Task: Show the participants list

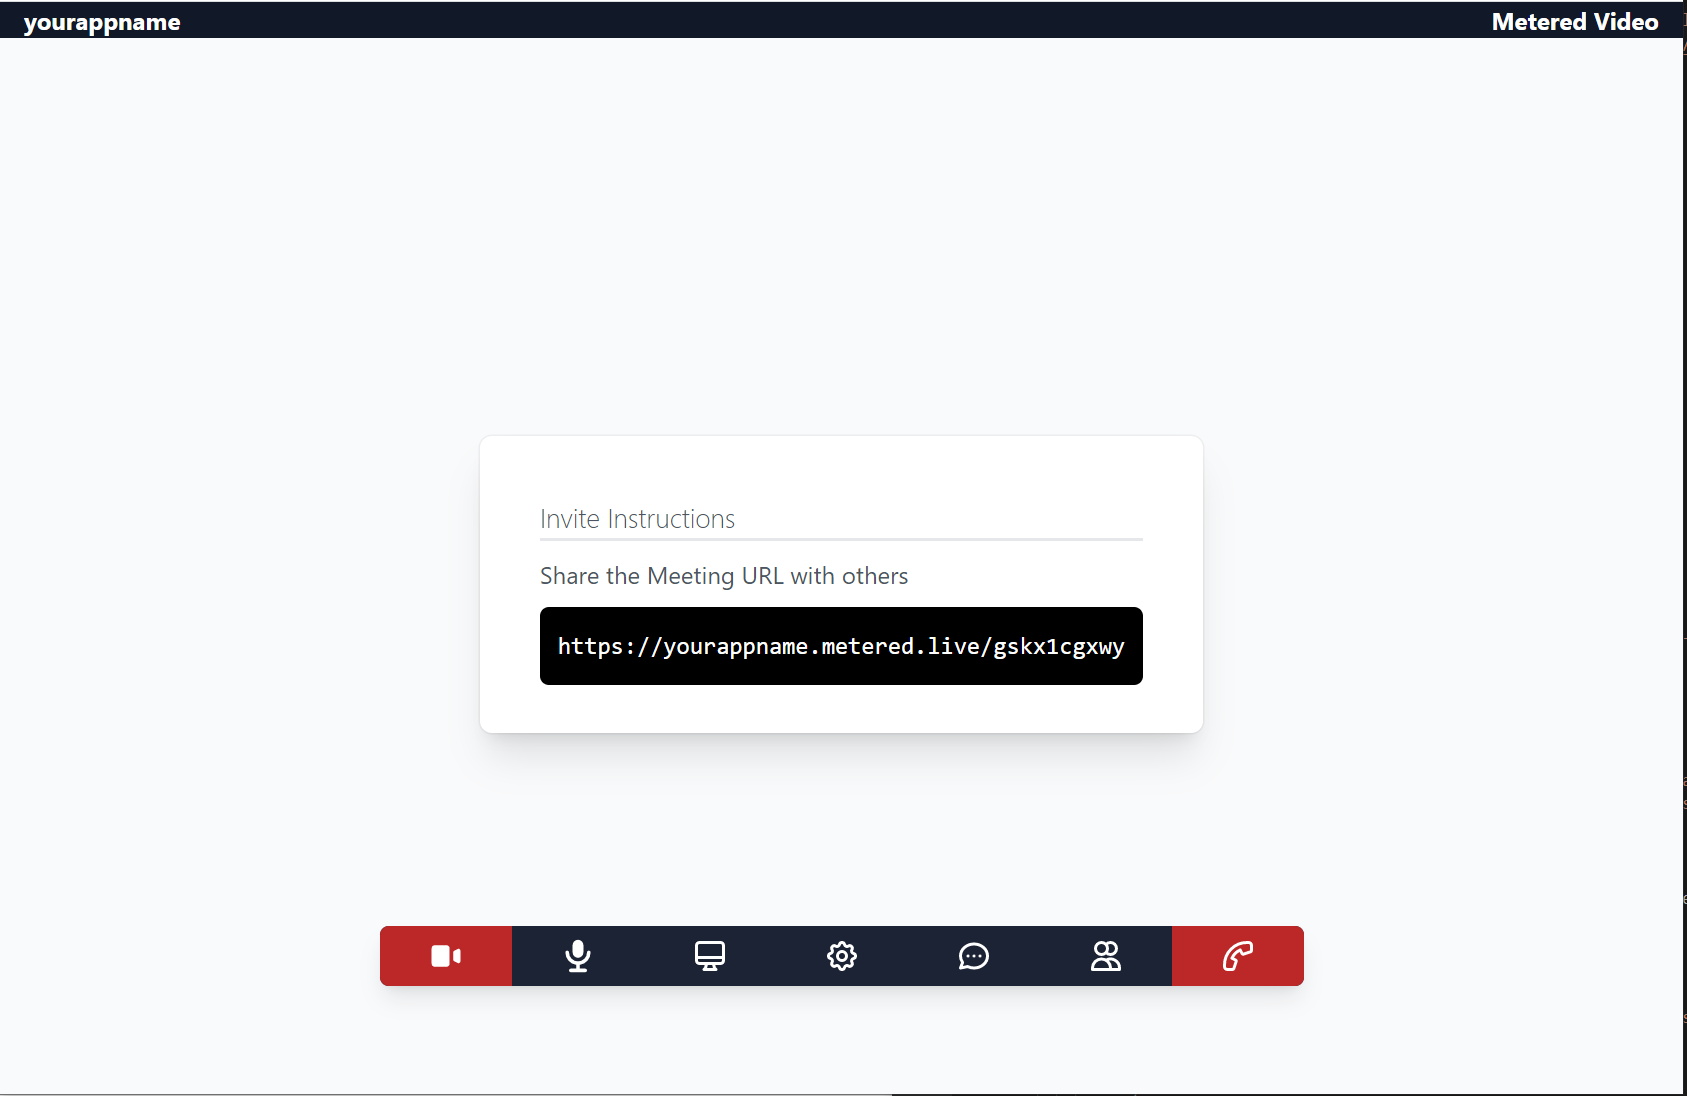Action: pos(1106,956)
